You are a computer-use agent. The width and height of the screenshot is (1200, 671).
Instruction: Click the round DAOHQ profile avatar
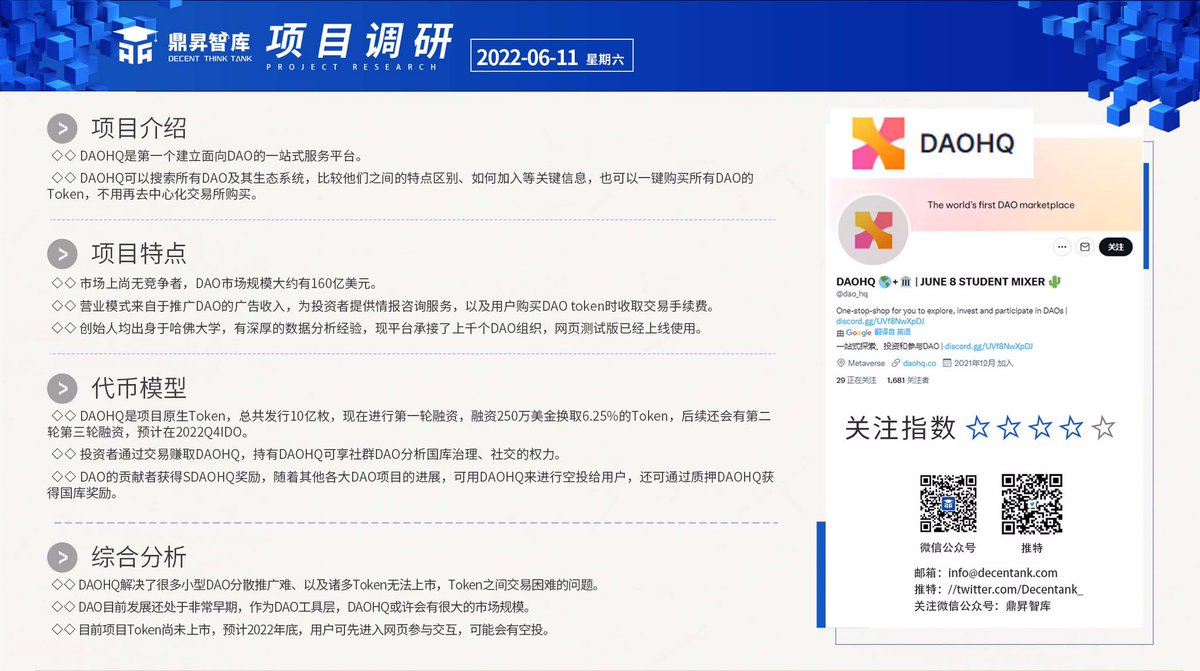point(872,230)
